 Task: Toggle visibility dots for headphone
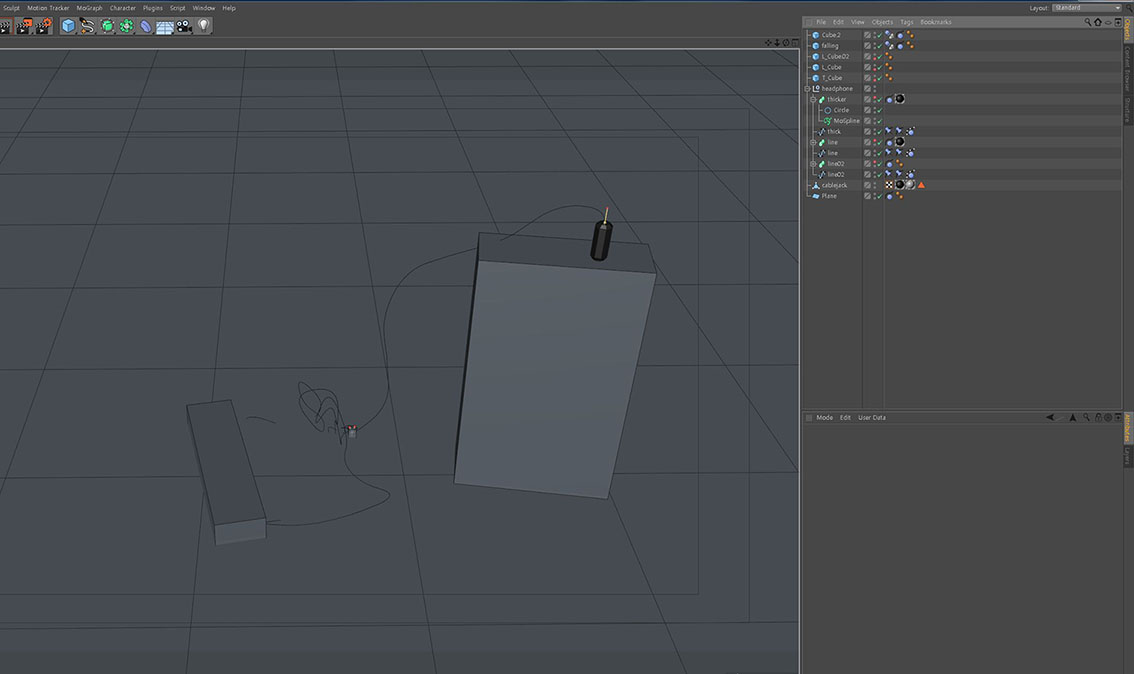(x=874, y=88)
